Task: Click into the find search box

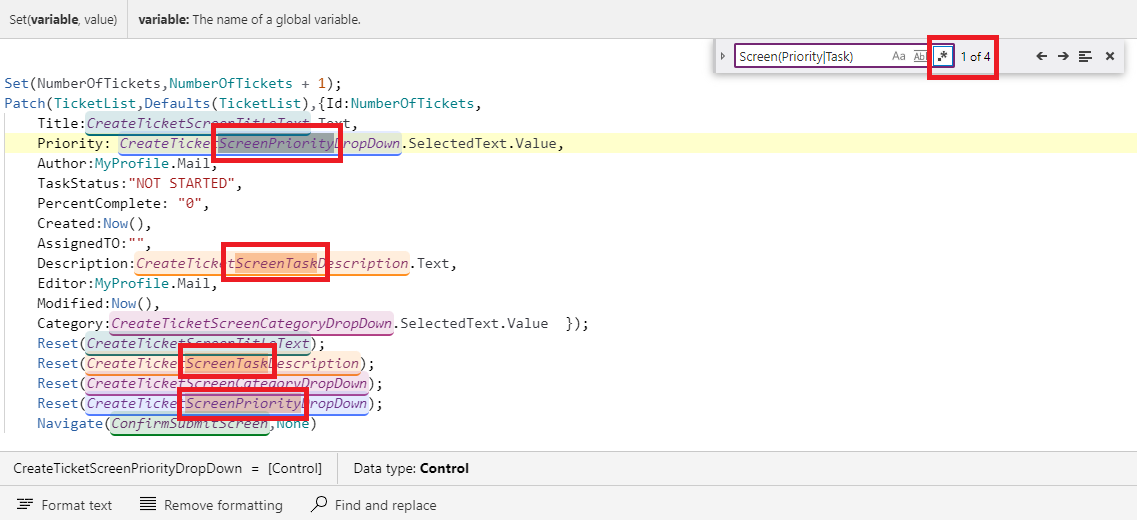Action: coord(812,56)
